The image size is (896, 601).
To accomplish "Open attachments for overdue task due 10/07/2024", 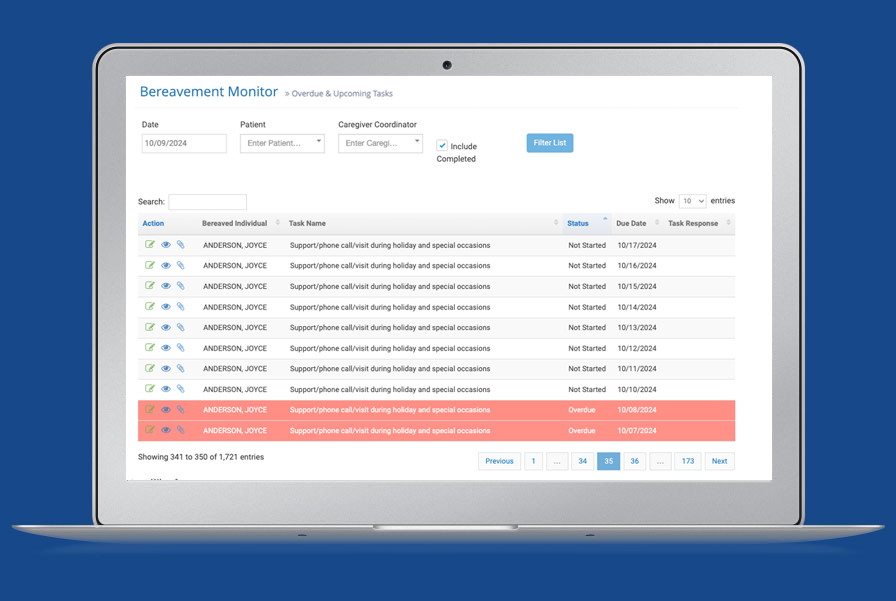I will point(181,430).
